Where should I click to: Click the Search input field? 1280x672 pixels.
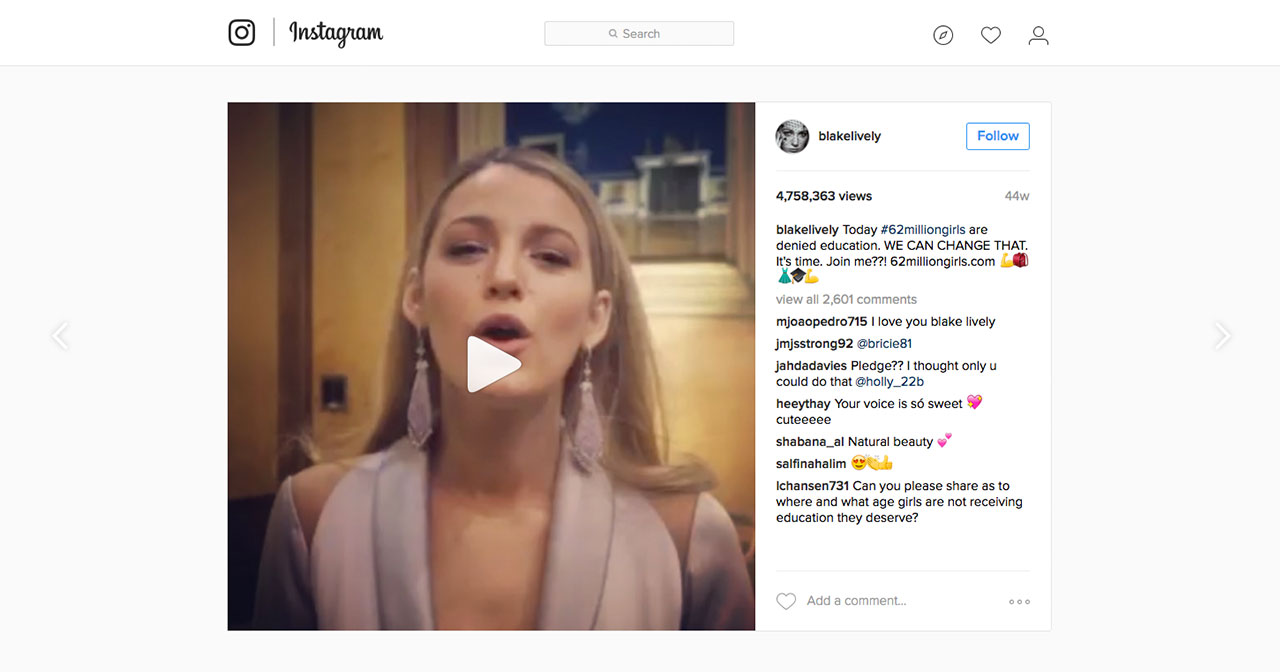(639, 34)
